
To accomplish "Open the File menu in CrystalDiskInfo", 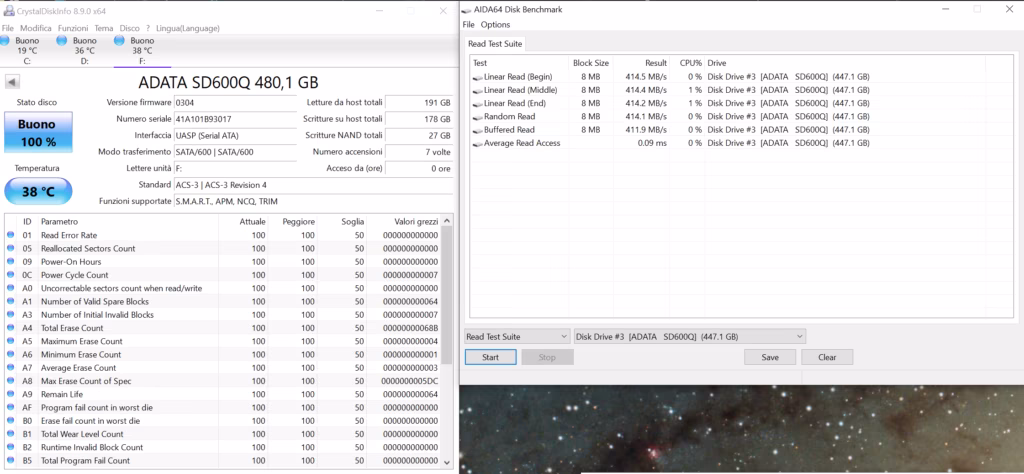I will [8, 28].
